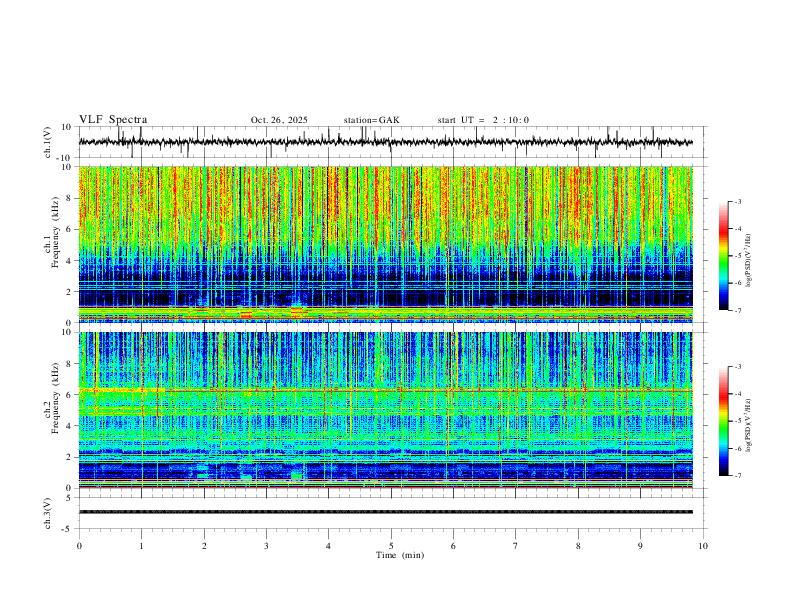Click the ch.1 'Frequency (kHz)' axis label
Viewport: 792px width, 612px height.
[x=55, y=232]
